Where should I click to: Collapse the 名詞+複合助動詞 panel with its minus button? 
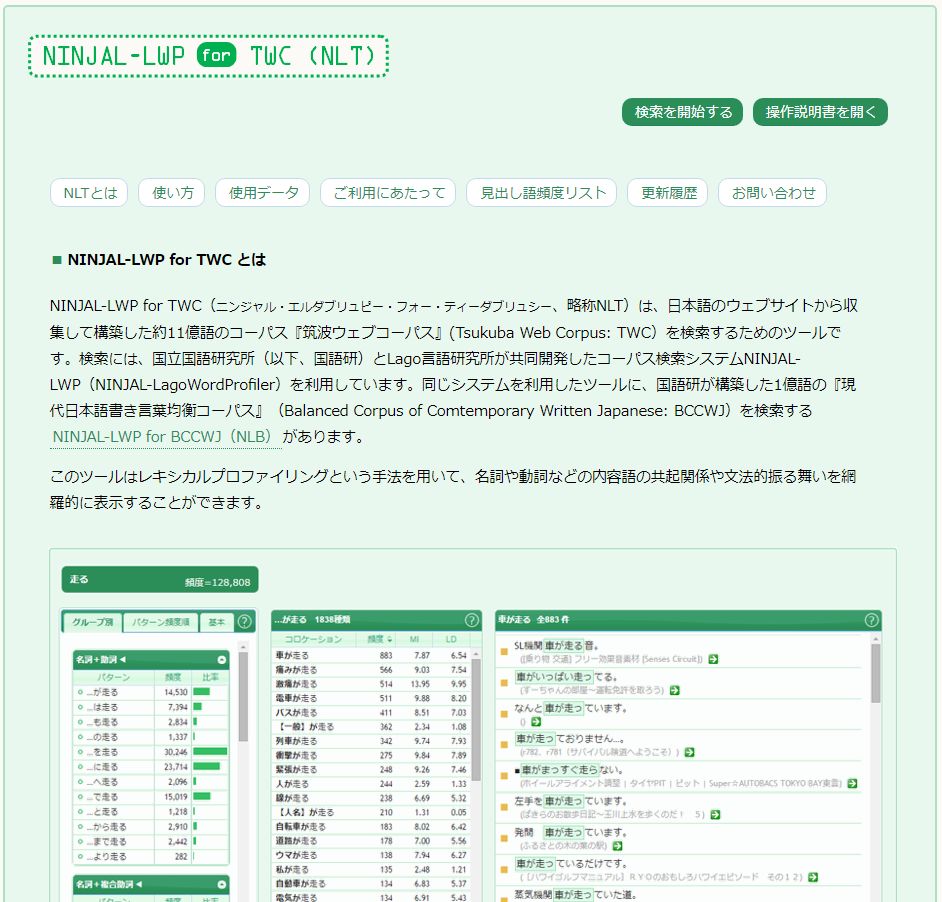[x=221, y=883]
